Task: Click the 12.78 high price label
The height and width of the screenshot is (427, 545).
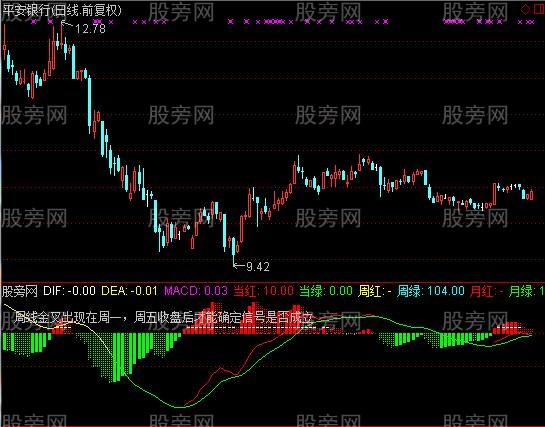Action: [x=90, y=28]
